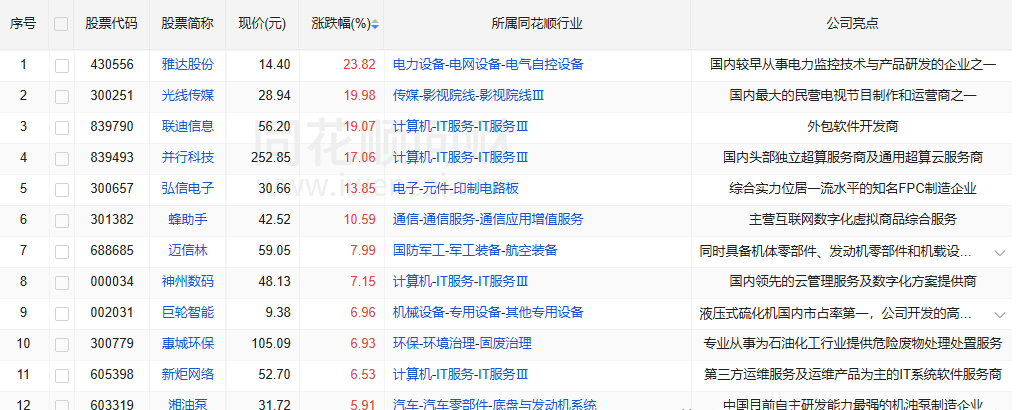Viewport: 1016px width, 410px height.
Task: Click stock code 839790
Action: (x=111, y=126)
